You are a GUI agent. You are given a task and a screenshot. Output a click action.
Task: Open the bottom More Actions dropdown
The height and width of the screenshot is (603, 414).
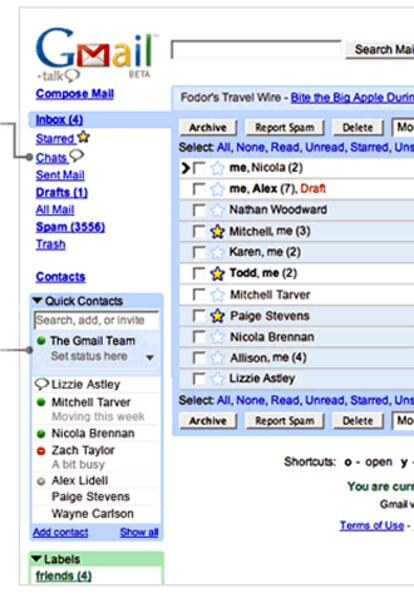pos(403,421)
